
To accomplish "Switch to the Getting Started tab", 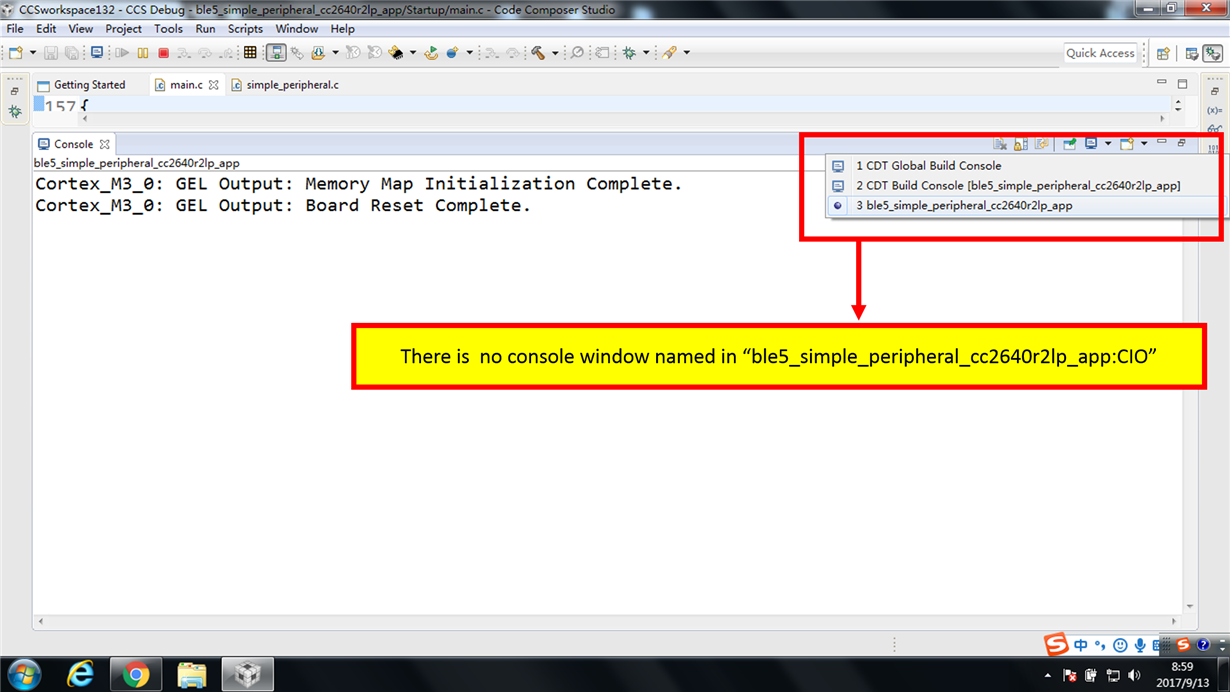I will (81, 85).
